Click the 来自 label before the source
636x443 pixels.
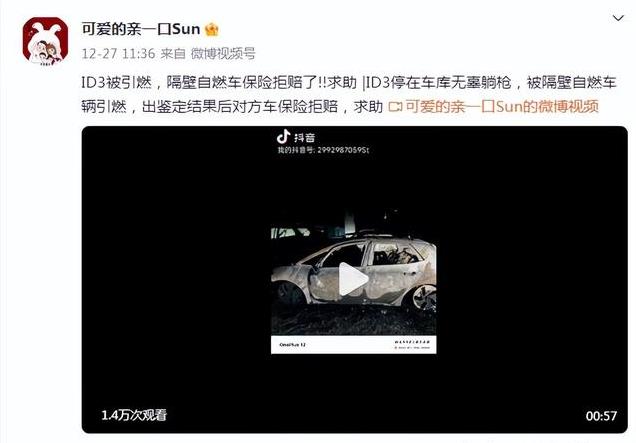click(173, 53)
